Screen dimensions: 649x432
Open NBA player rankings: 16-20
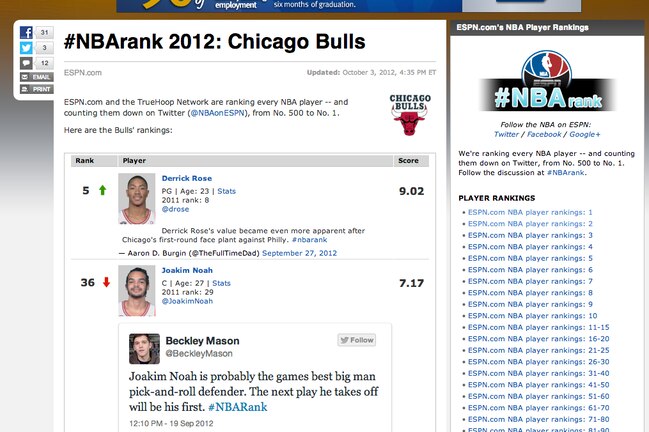538,339
